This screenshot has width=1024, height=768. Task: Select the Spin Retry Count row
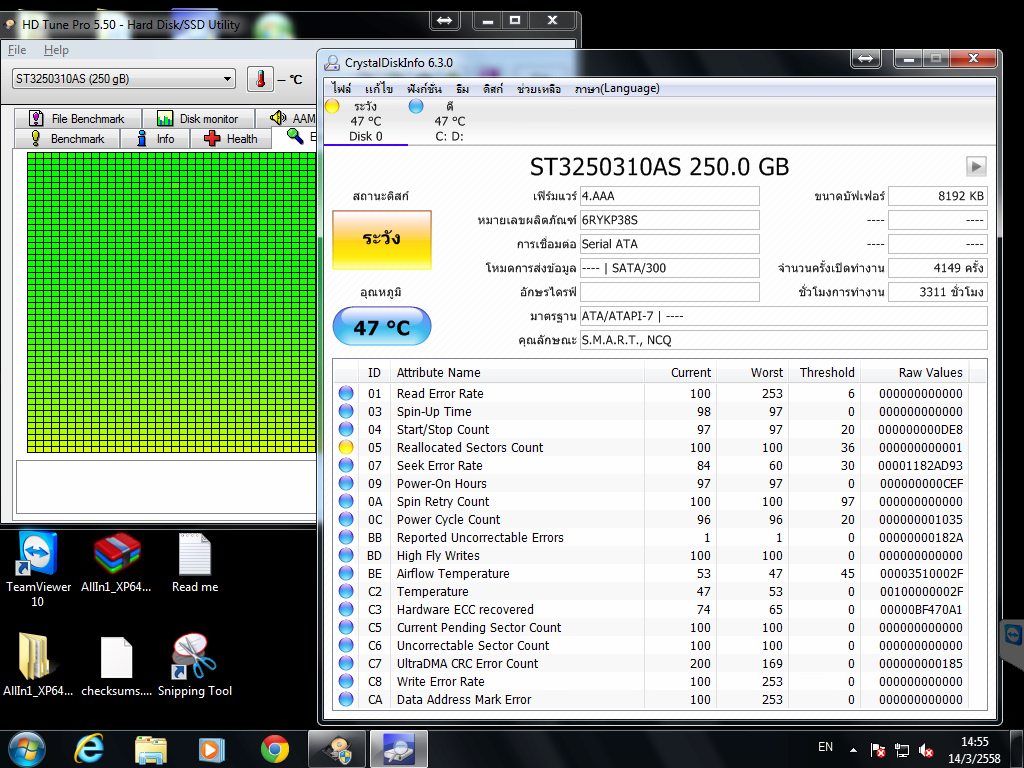coord(652,502)
